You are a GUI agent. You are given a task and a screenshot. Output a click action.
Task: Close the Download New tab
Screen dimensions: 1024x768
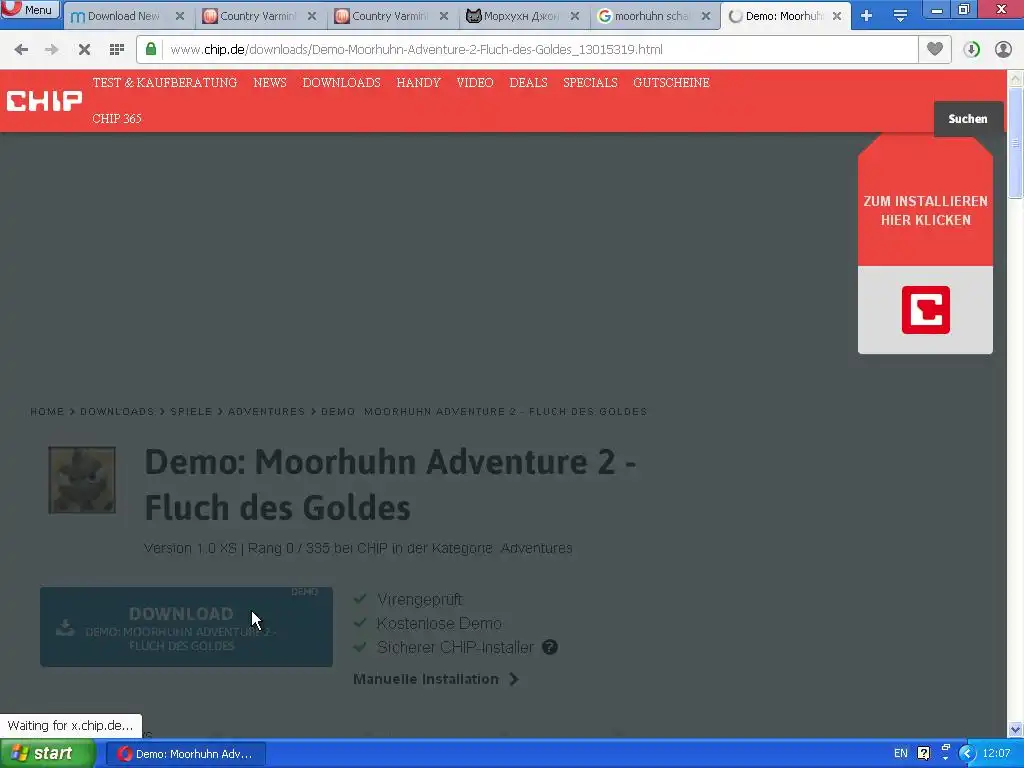(180, 16)
